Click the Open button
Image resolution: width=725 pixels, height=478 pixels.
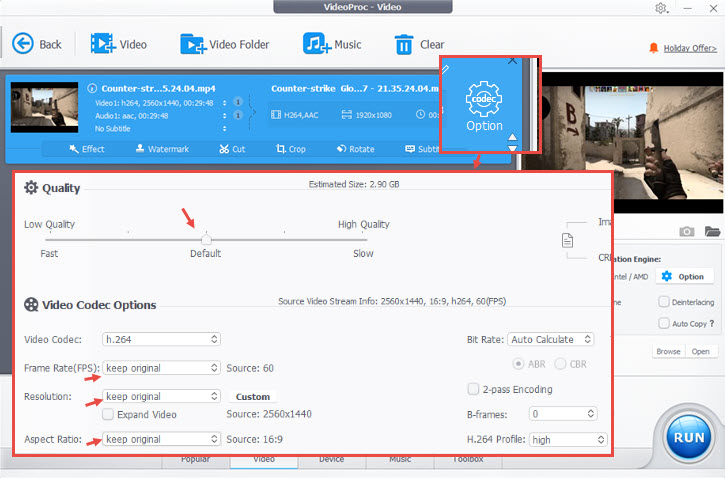701,351
